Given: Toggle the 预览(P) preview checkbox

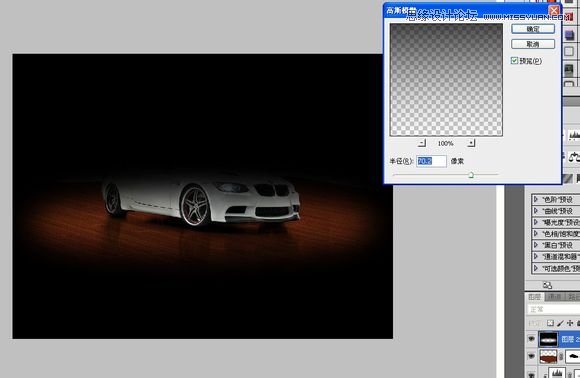Looking at the screenshot, I should (x=514, y=60).
